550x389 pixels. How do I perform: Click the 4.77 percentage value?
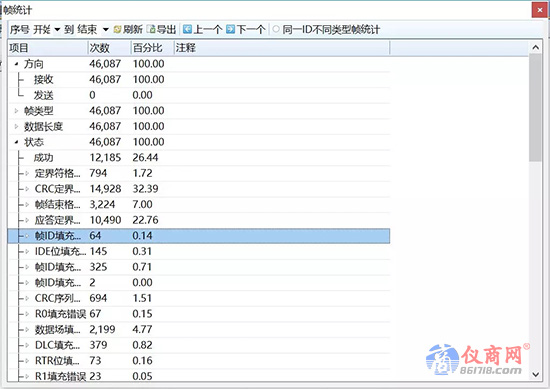[x=142, y=330]
